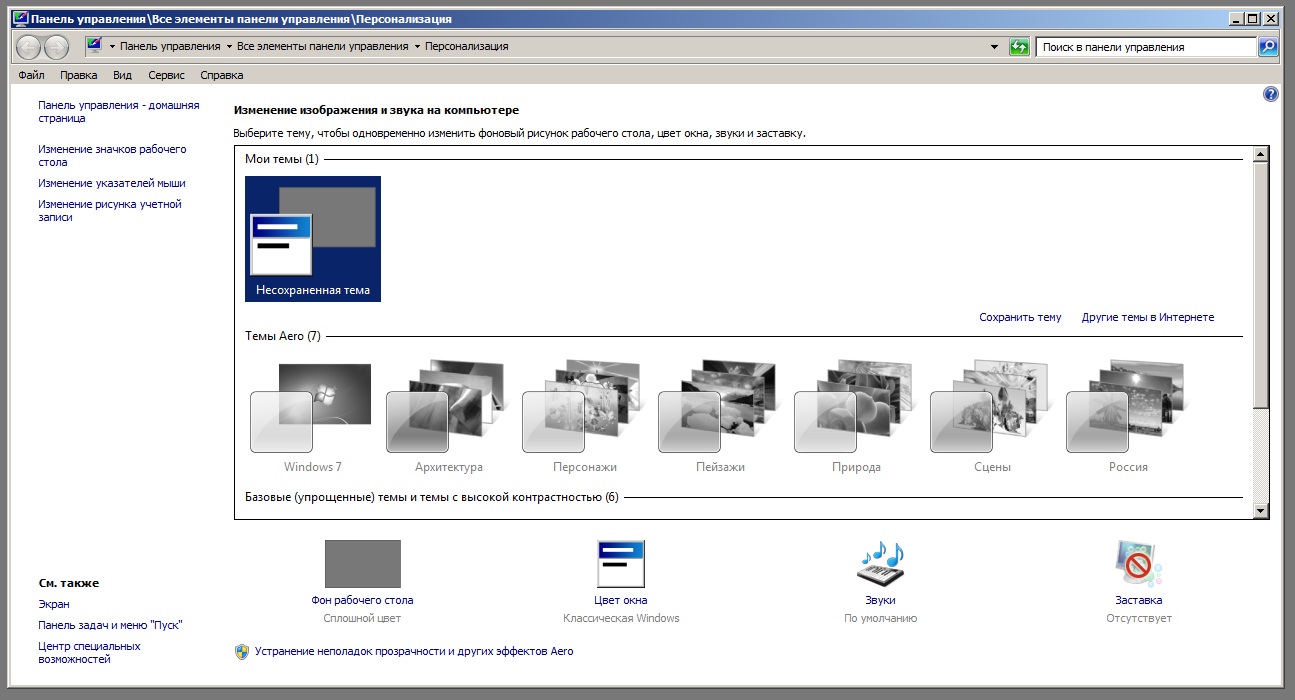The width and height of the screenshot is (1295, 700).
Task: Expand dropdown arrow before Персонализация breadcrumb
Action: pyautogui.click(x=417, y=47)
